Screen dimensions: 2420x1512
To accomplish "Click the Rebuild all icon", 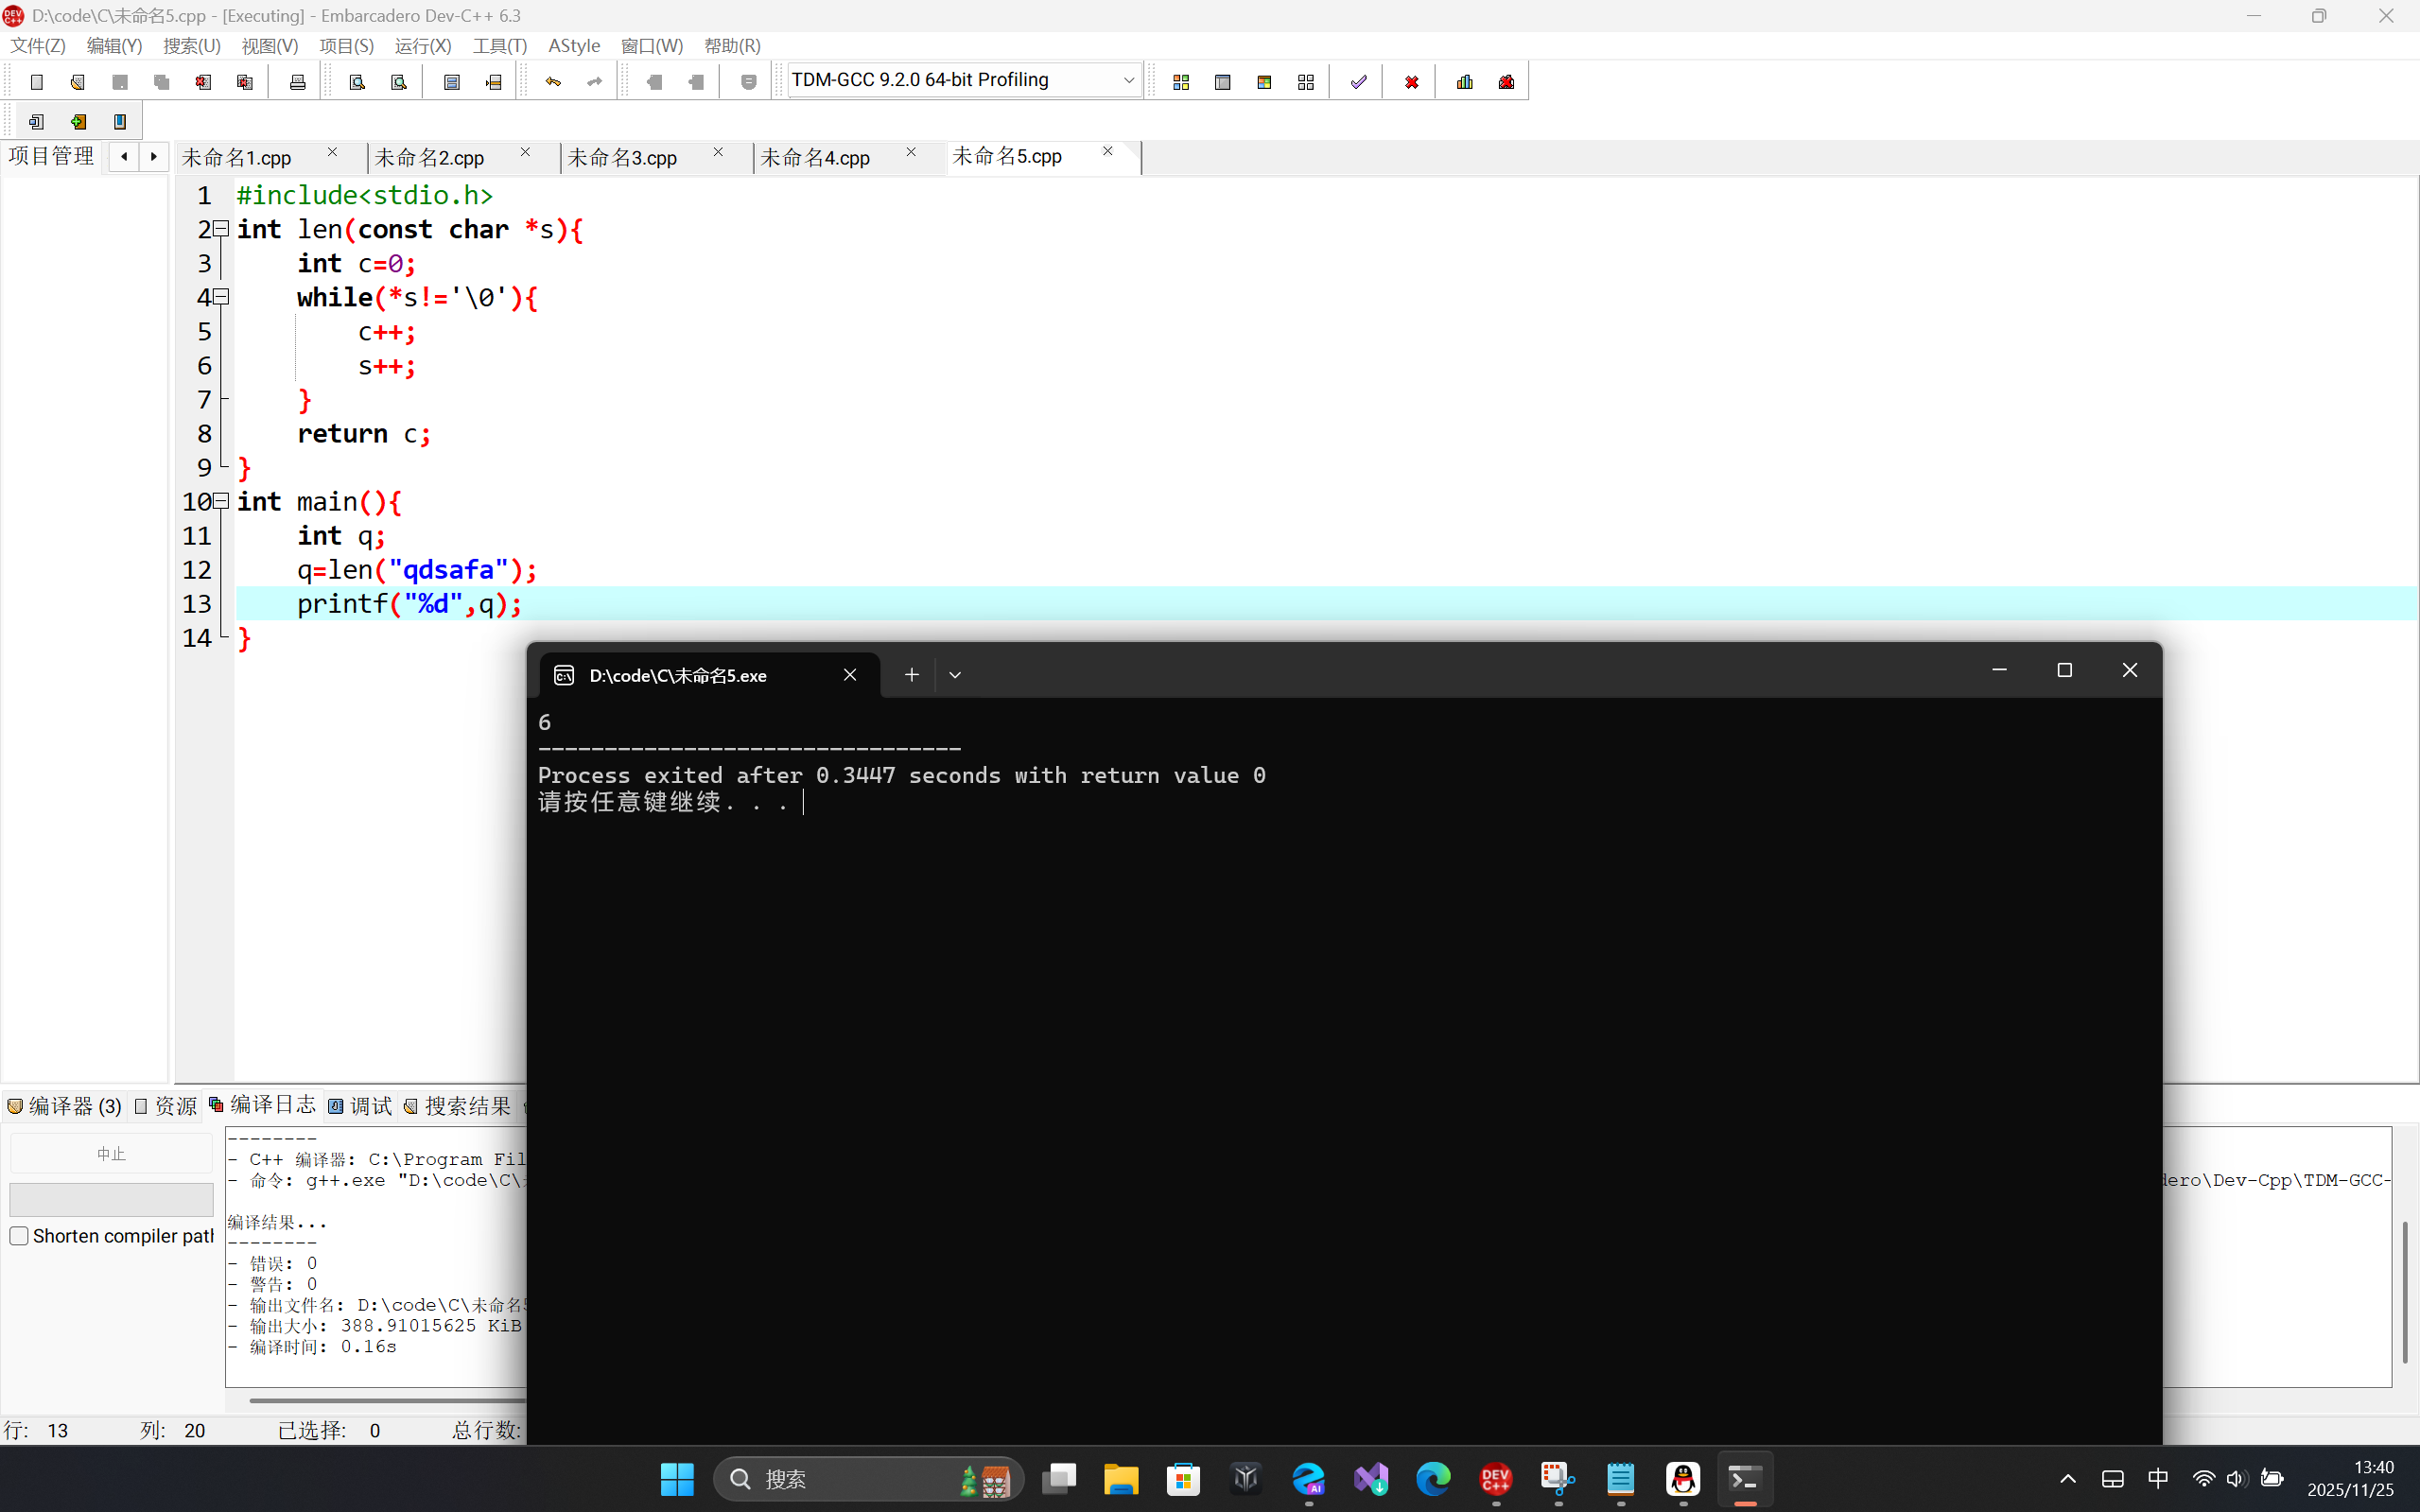I will (x=1306, y=82).
